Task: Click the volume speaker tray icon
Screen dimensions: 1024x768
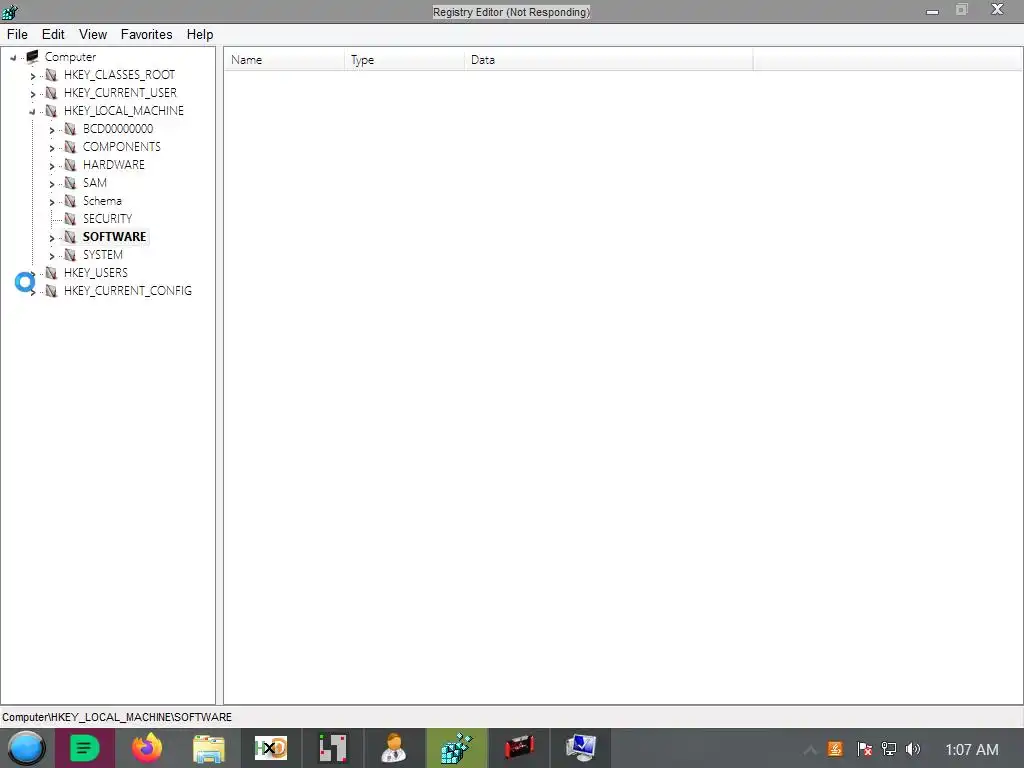Action: pyautogui.click(x=913, y=749)
